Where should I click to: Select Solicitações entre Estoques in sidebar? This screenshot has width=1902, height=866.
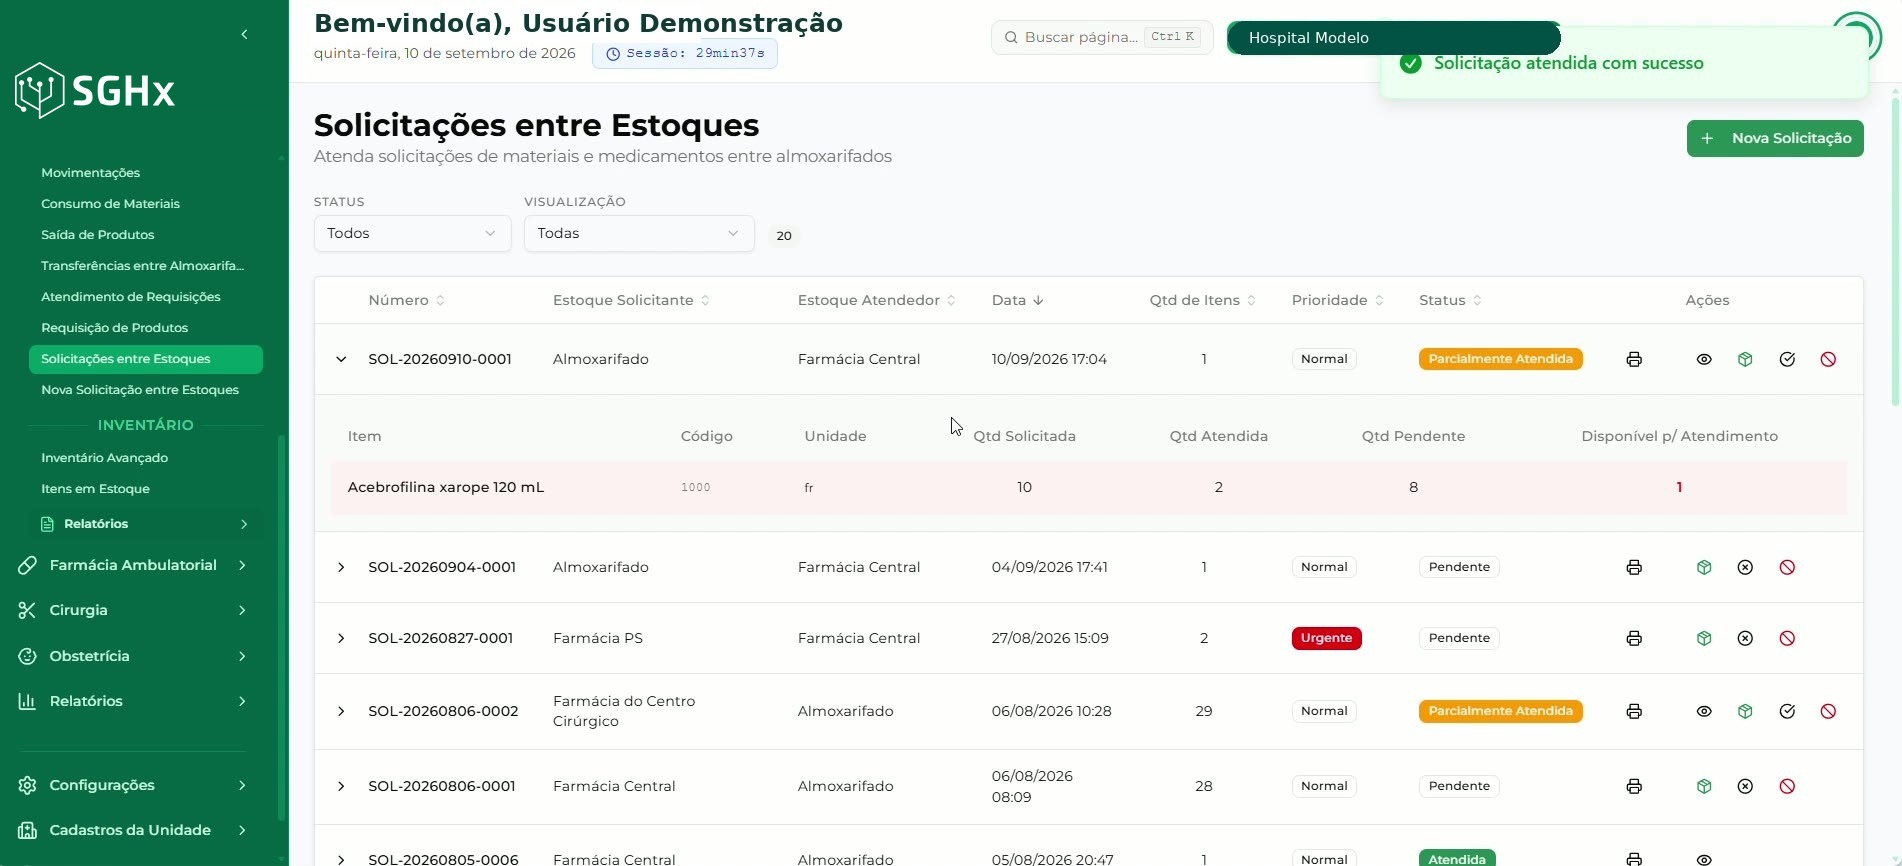tap(145, 359)
